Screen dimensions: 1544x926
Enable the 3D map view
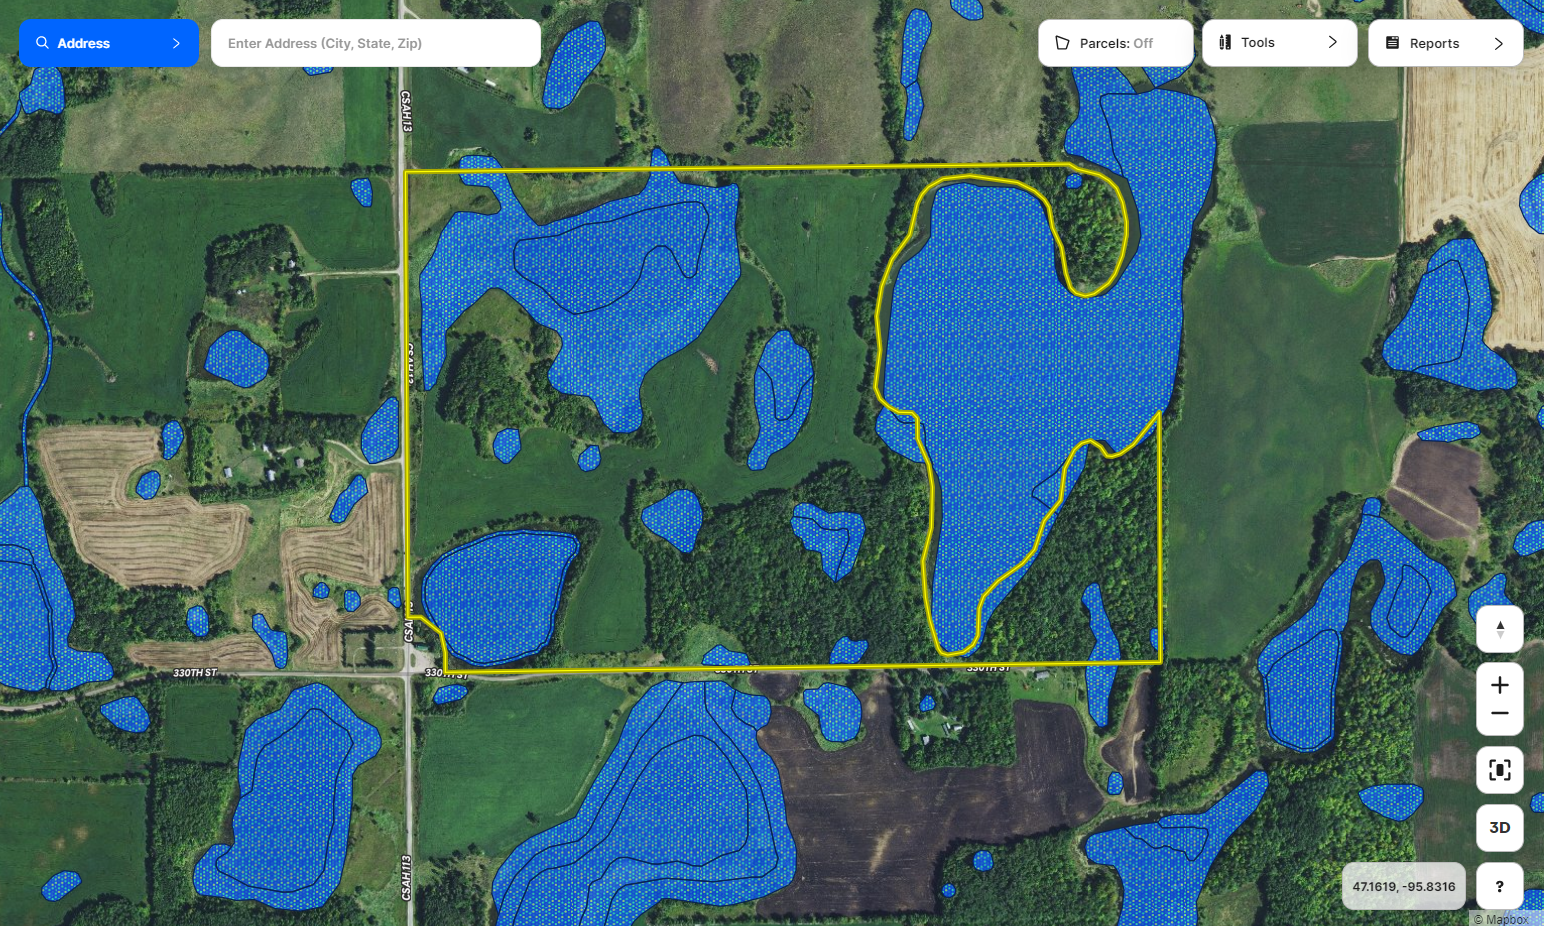tap(1499, 827)
